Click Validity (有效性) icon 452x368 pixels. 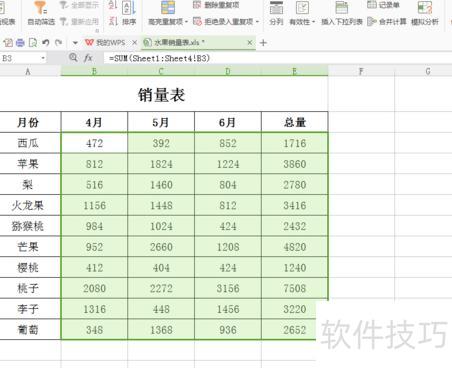coord(302,8)
